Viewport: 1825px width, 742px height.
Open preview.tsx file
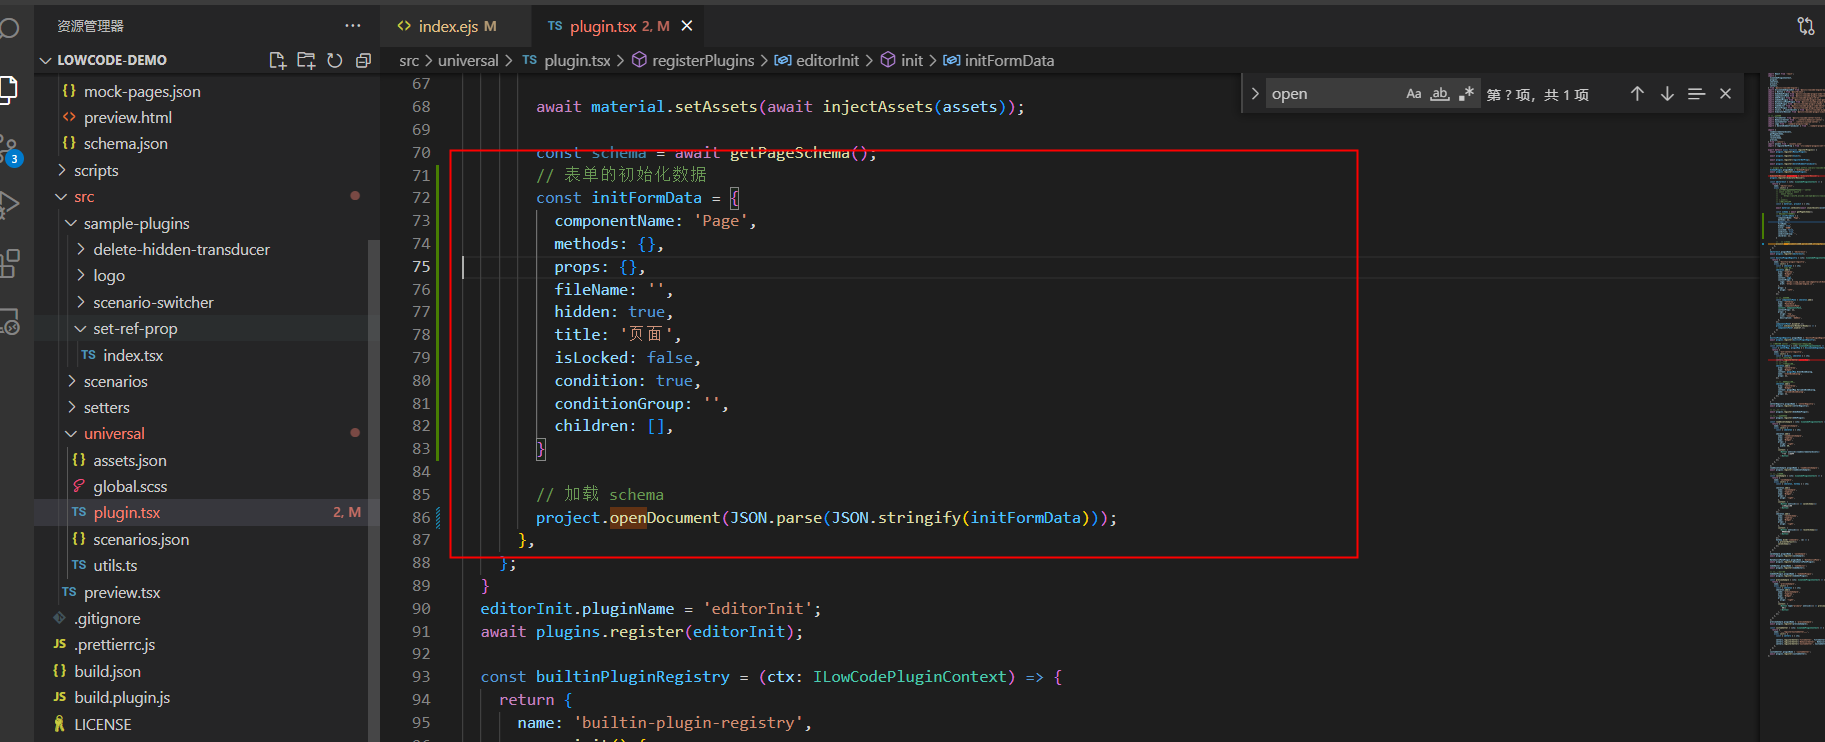pyautogui.click(x=122, y=592)
